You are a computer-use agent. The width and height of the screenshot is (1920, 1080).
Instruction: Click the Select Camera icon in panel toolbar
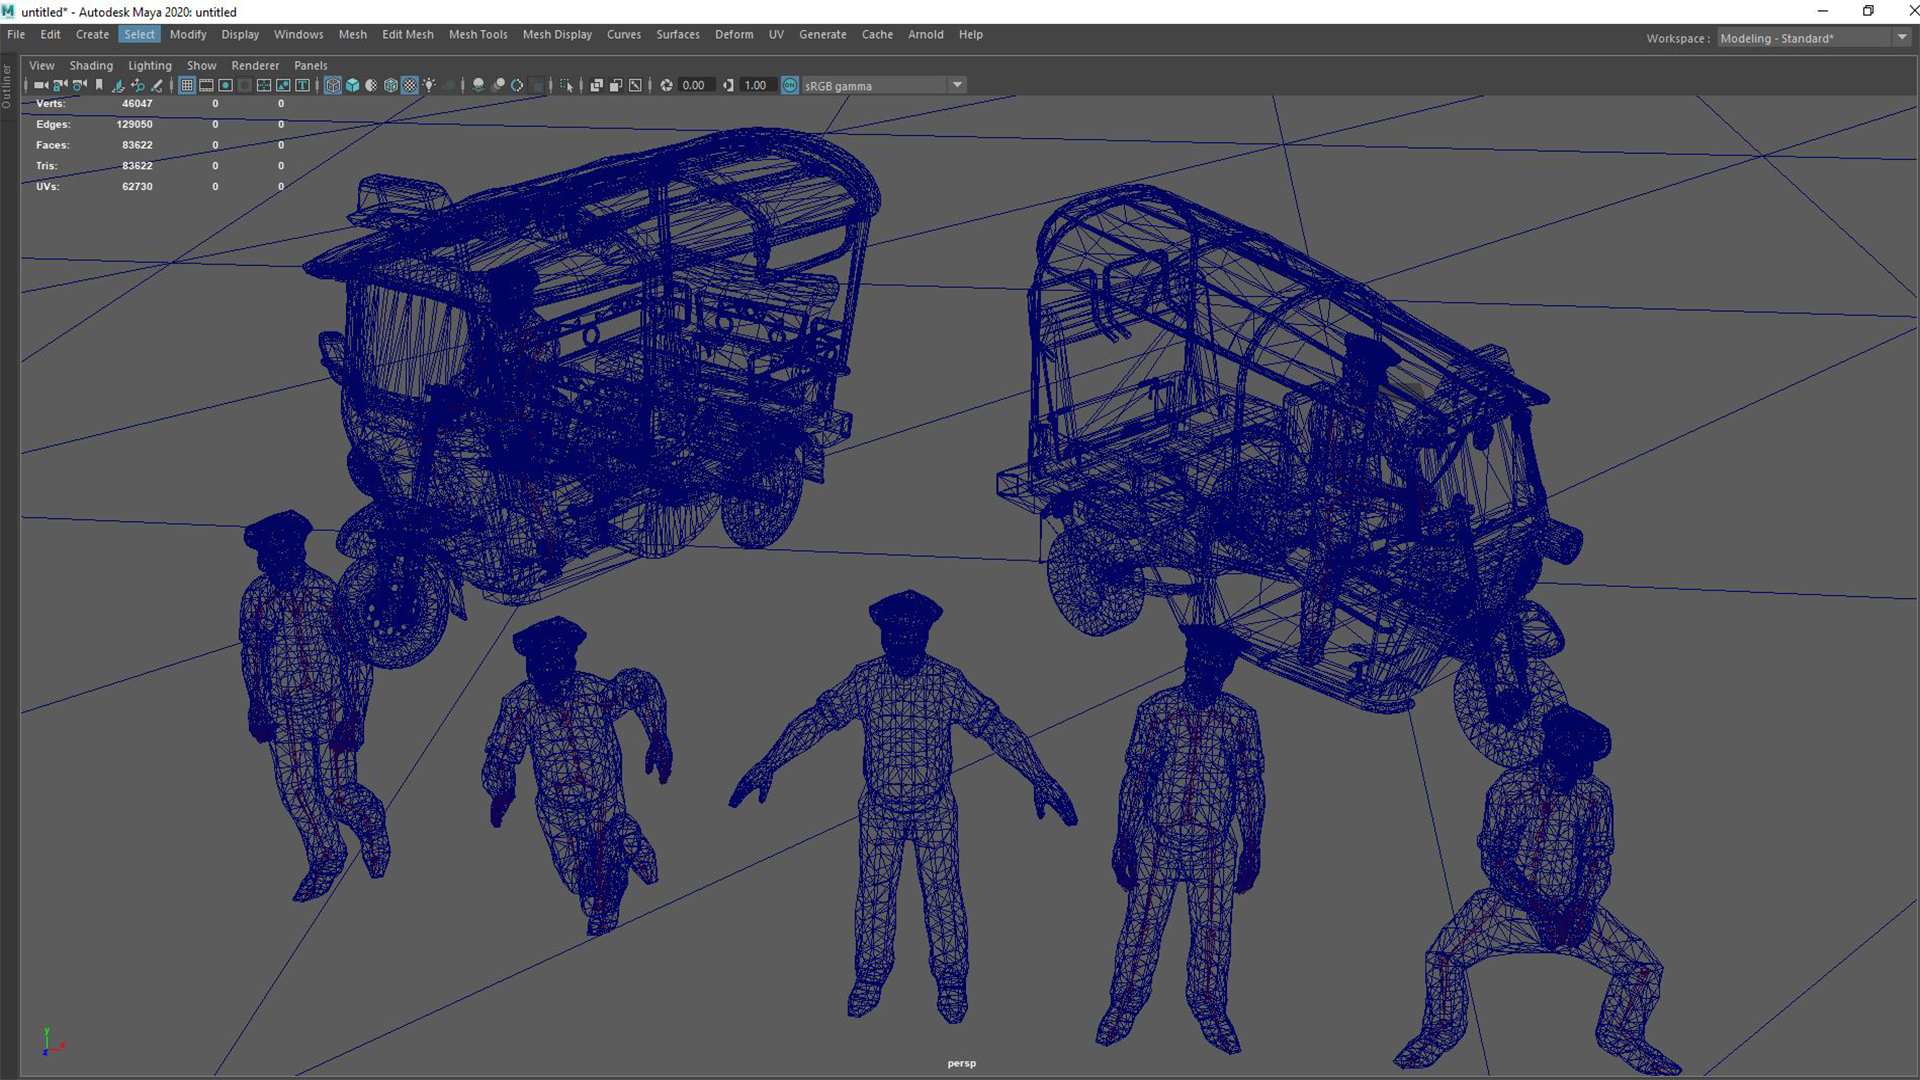[40, 85]
